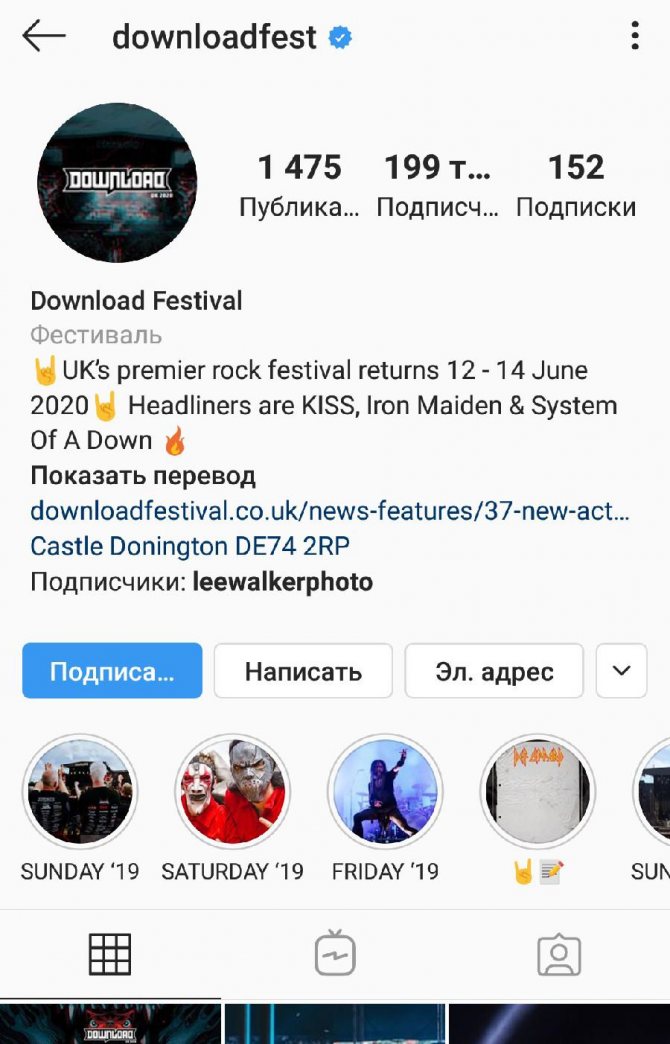Tap the Написать message button
Image resolution: width=670 pixels, height=1044 pixels.
(303, 670)
